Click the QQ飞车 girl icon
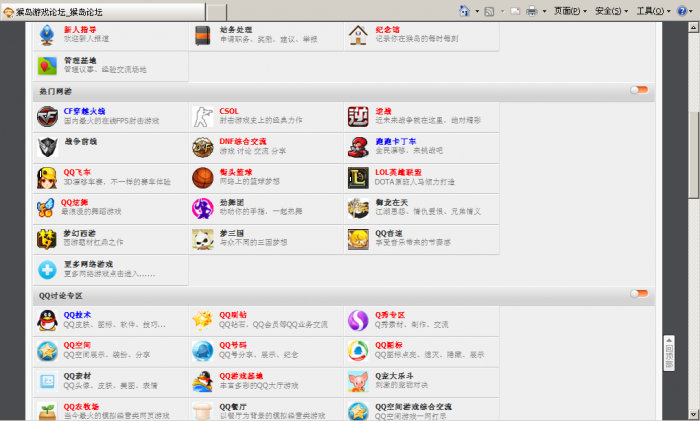The image size is (700, 421). coord(47,178)
